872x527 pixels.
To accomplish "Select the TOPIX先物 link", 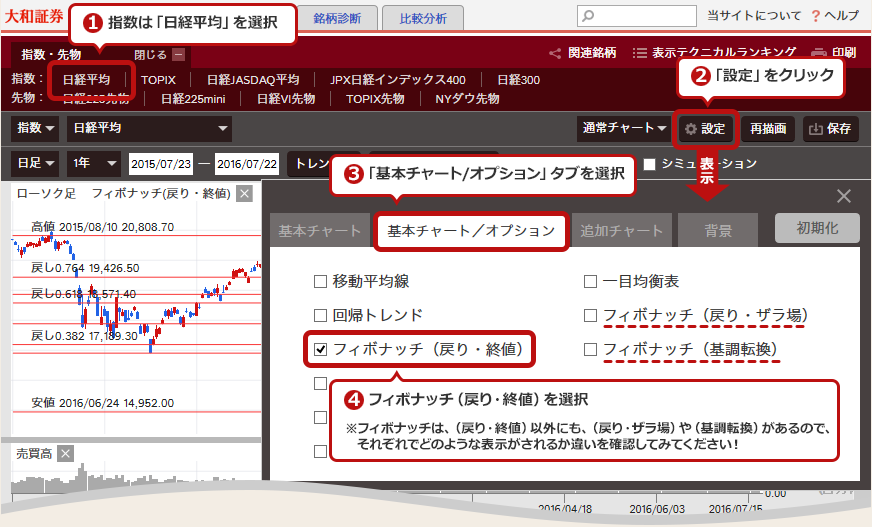I will tap(375, 99).
